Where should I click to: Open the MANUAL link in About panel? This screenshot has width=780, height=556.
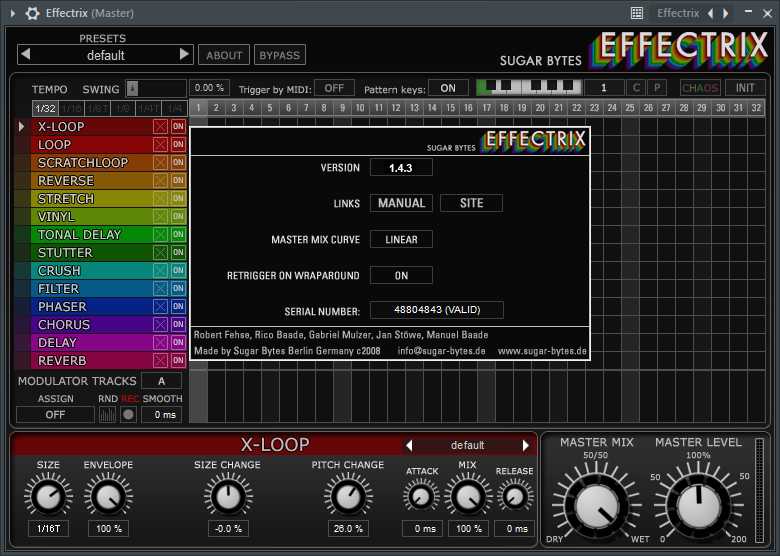pos(401,203)
